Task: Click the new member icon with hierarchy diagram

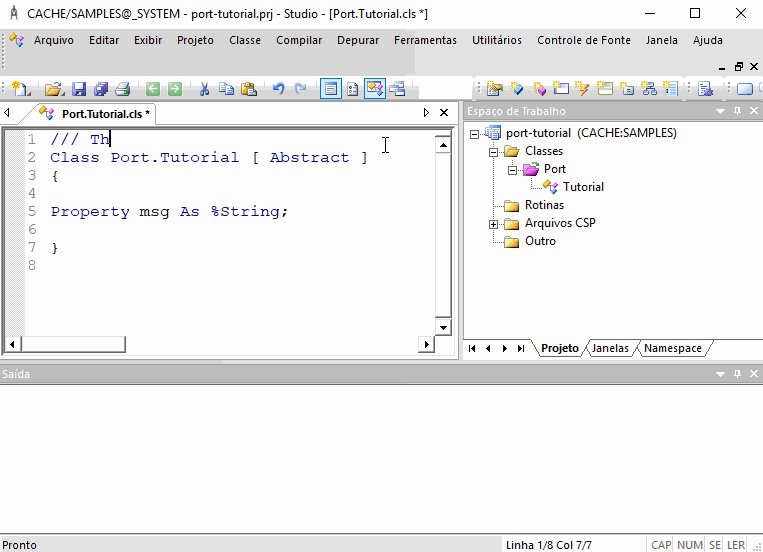Action: (x=649, y=89)
